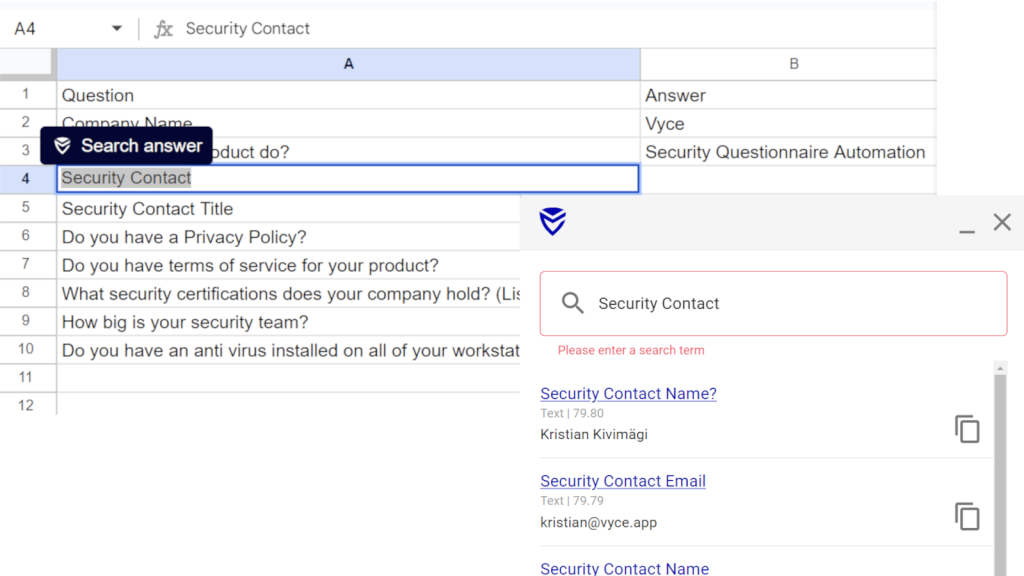Select column B header
Image resolution: width=1024 pixels, height=576 pixels.
788,64
